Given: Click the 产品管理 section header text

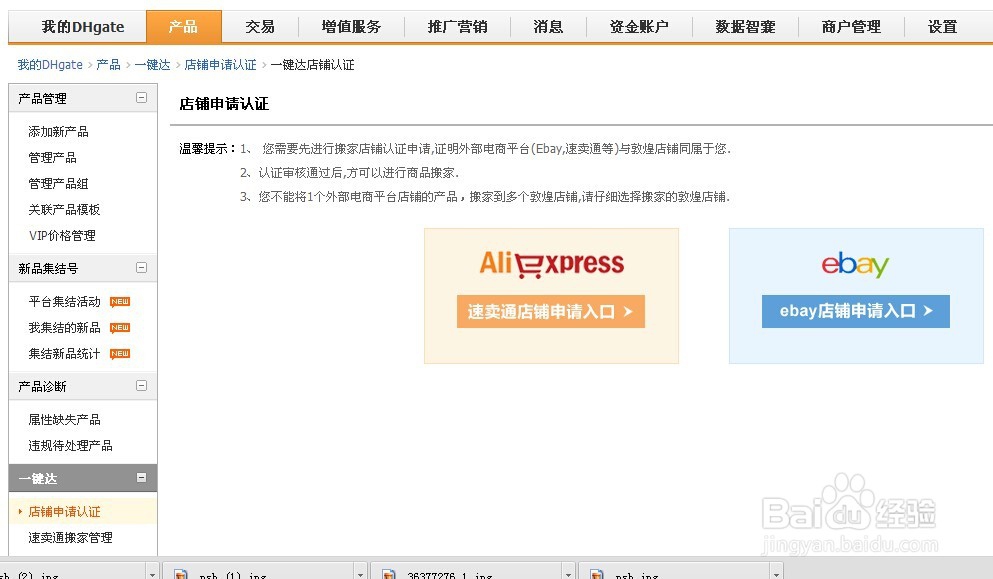Looking at the screenshot, I should 42,99.
